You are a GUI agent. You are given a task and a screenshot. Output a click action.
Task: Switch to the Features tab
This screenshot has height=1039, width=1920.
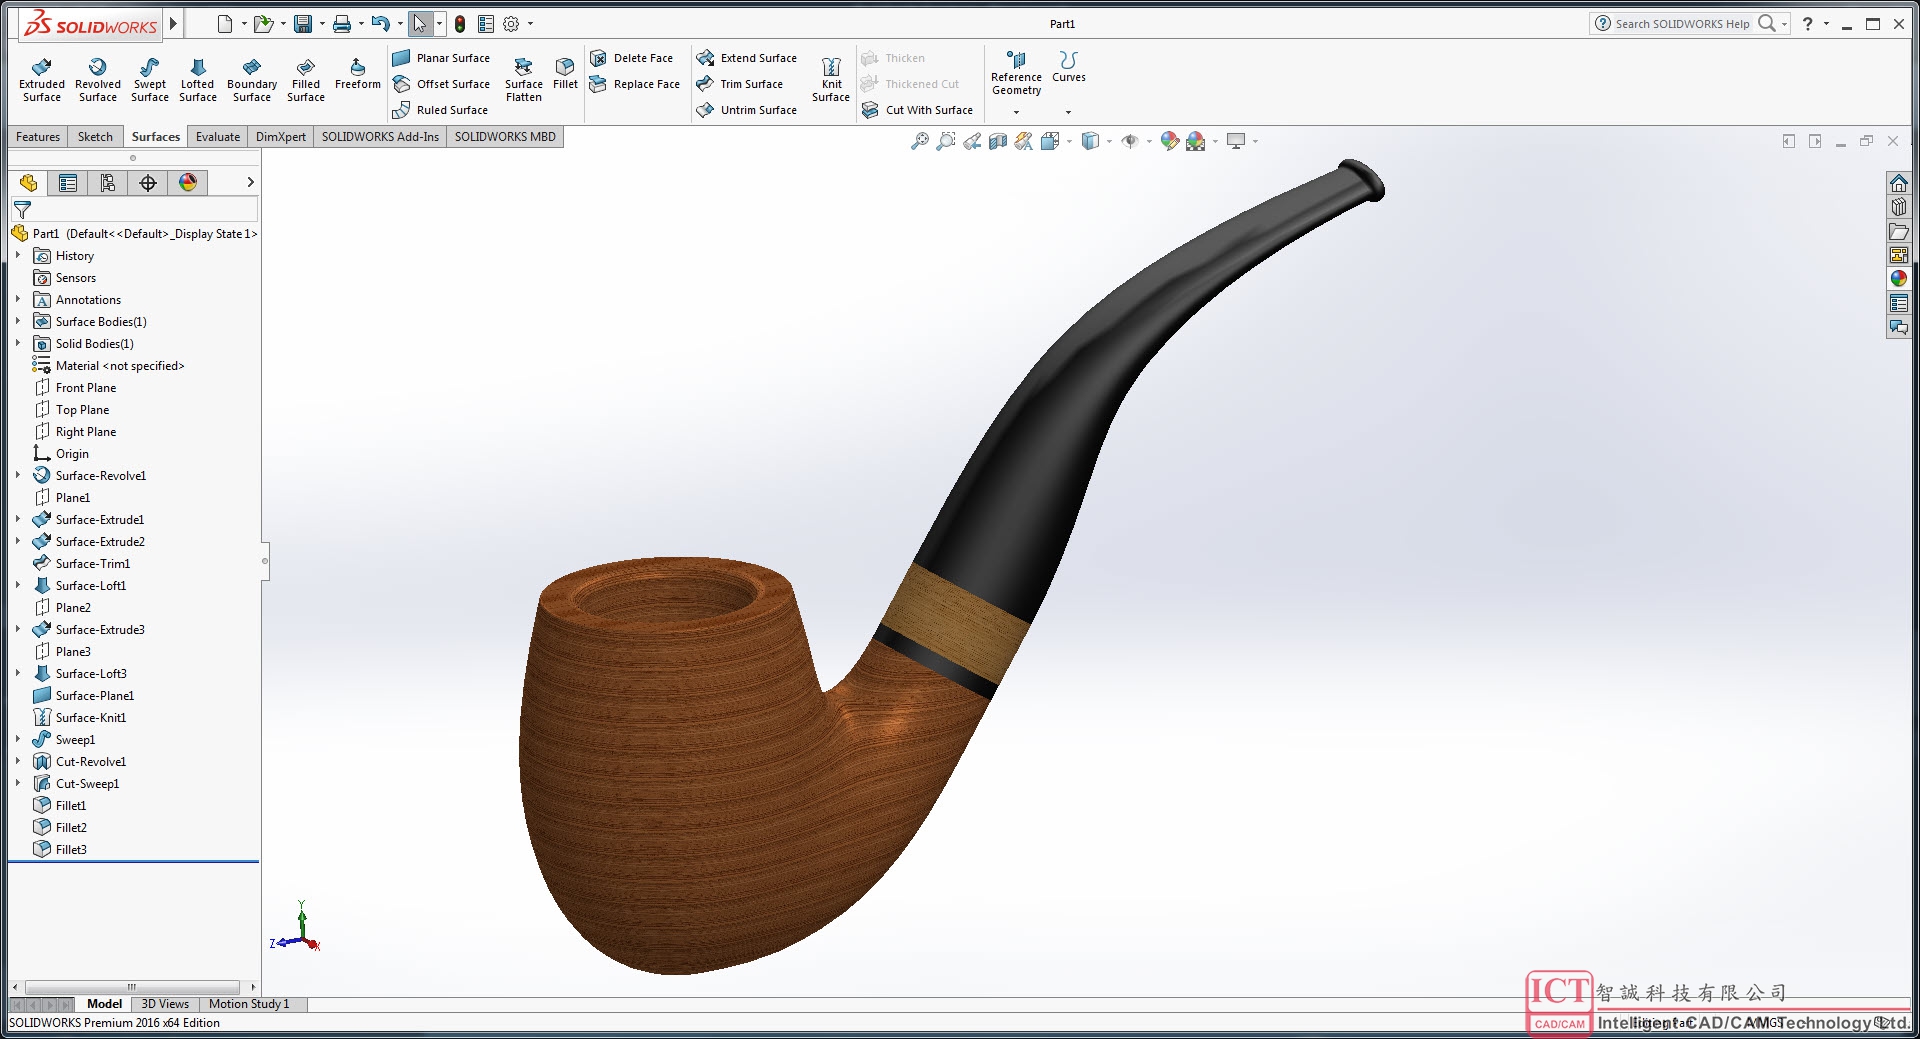point(38,137)
